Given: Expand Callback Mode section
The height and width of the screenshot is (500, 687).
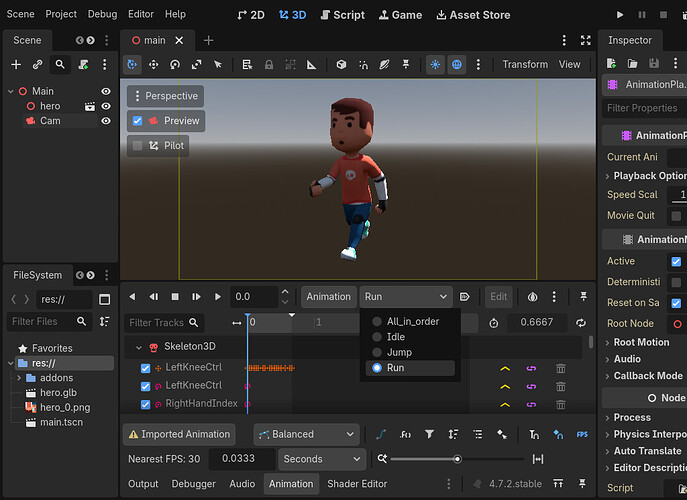Looking at the screenshot, I should coord(607,376).
